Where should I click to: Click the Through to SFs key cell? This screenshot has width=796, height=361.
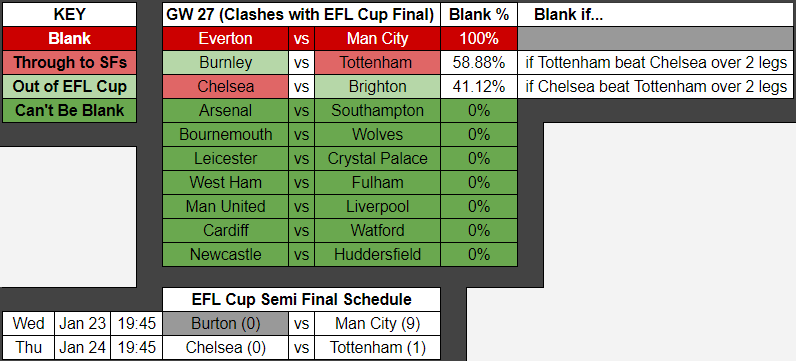click(70, 62)
